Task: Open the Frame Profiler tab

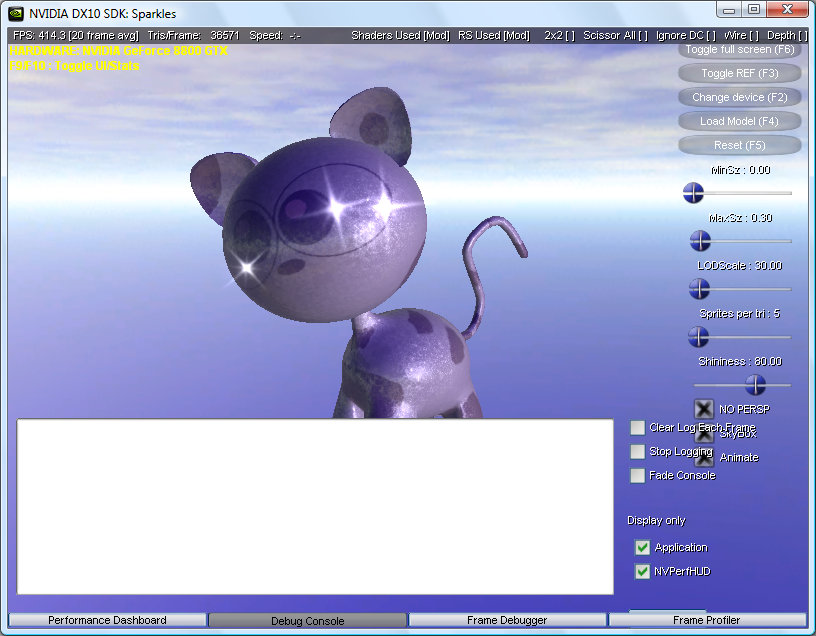Action: click(706, 620)
